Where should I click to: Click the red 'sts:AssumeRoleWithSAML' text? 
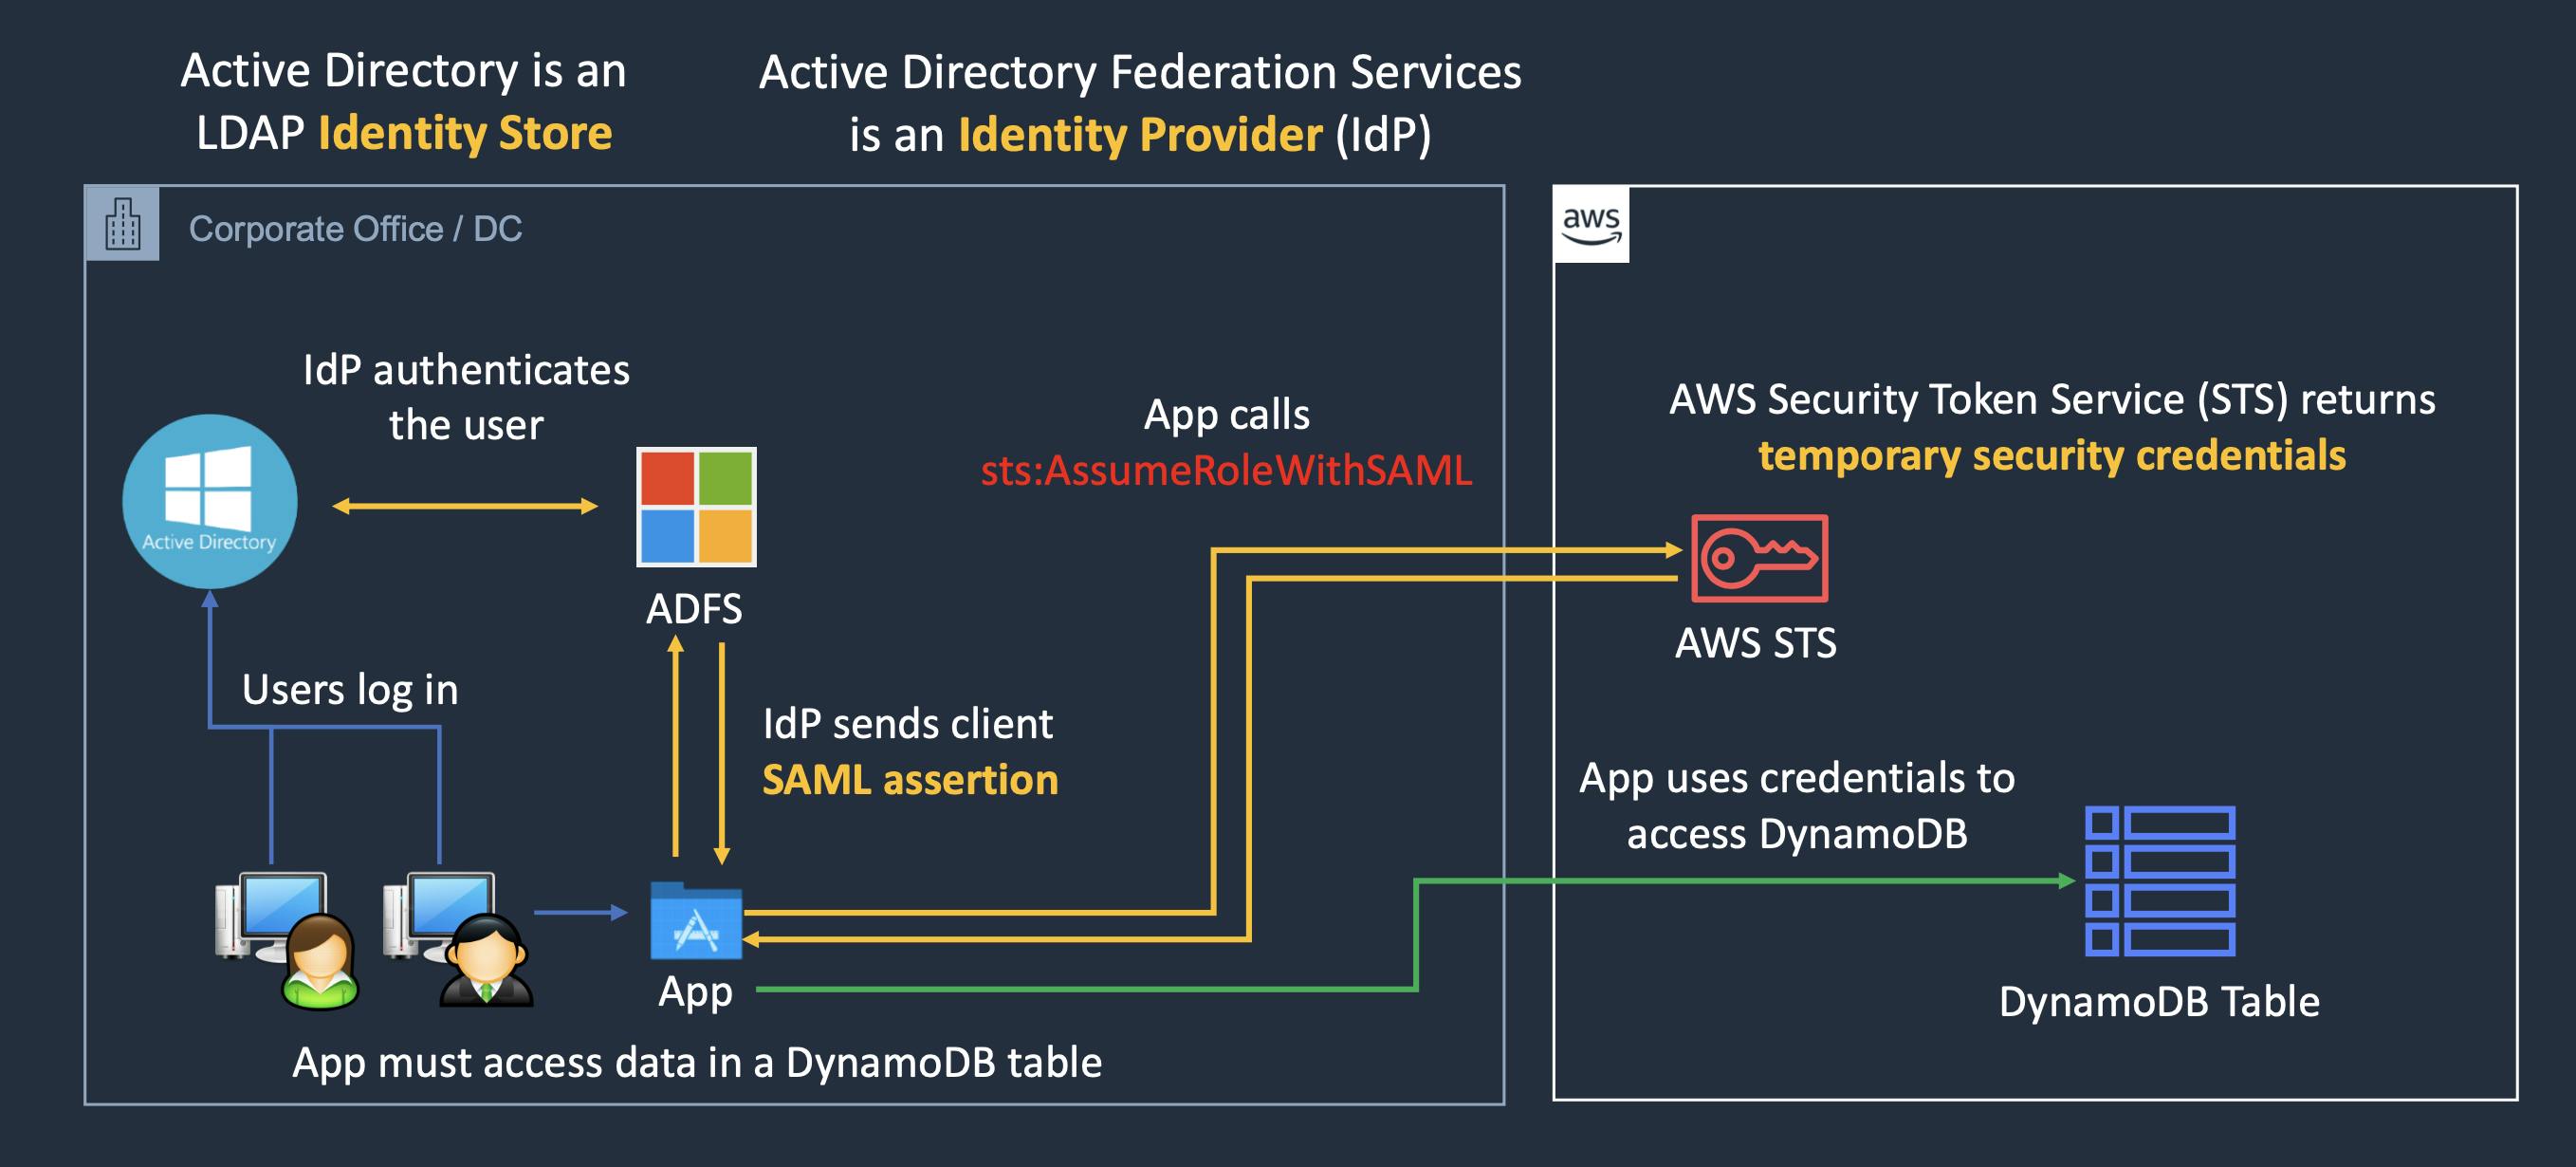tap(1226, 470)
